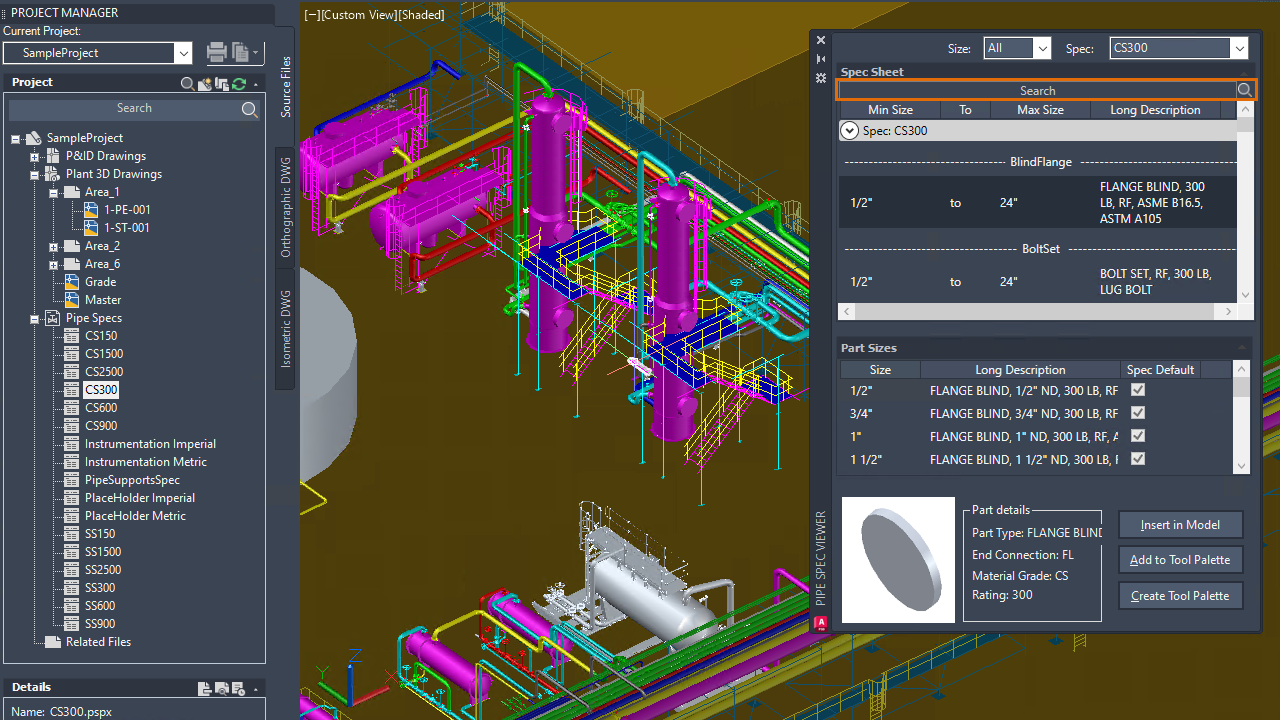Open the Size dropdown showing All

(1017, 48)
